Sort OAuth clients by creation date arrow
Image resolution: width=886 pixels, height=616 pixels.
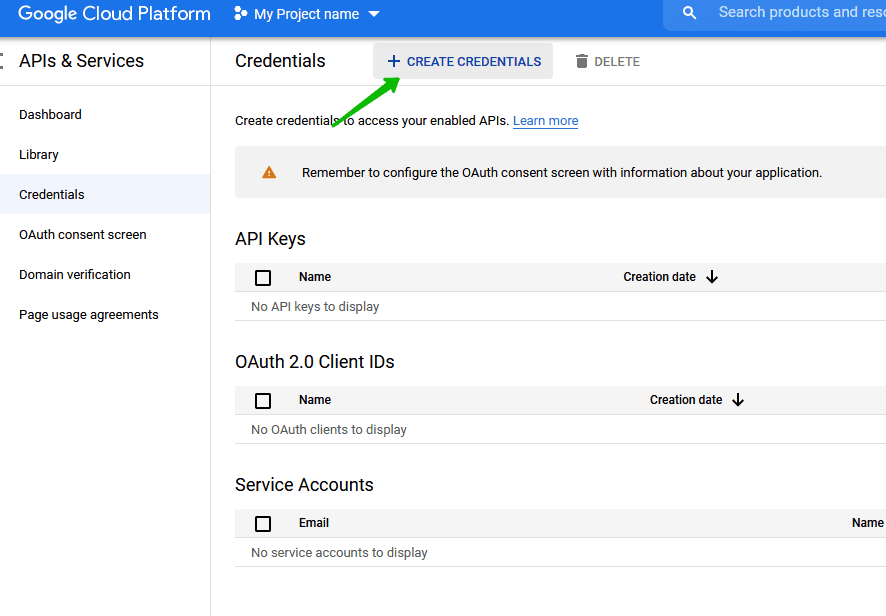pos(738,400)
